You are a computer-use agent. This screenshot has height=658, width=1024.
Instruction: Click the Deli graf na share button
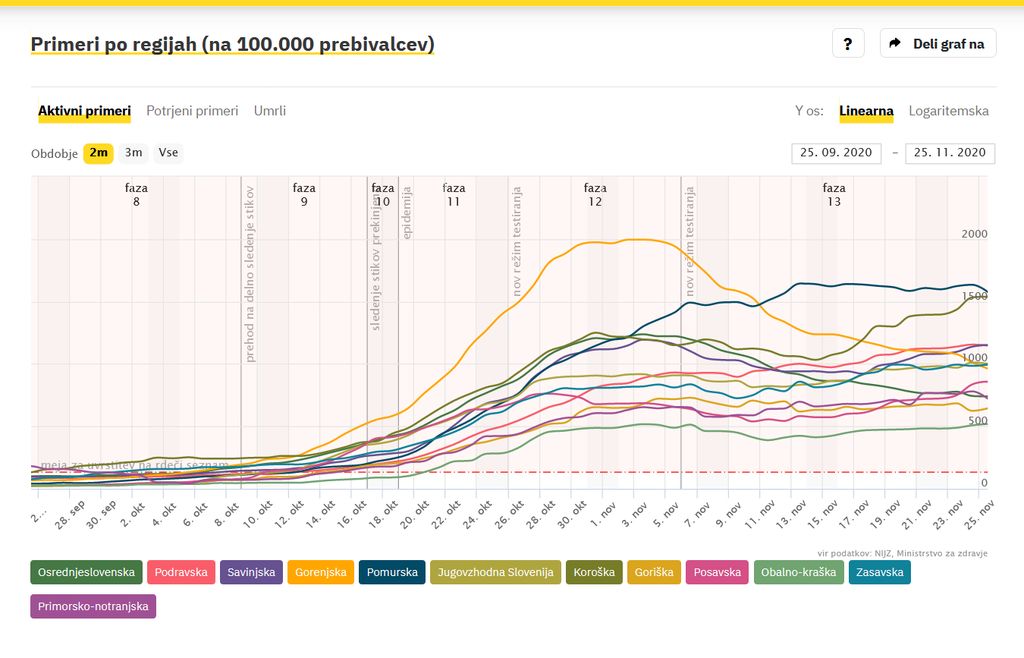[937, 44]
